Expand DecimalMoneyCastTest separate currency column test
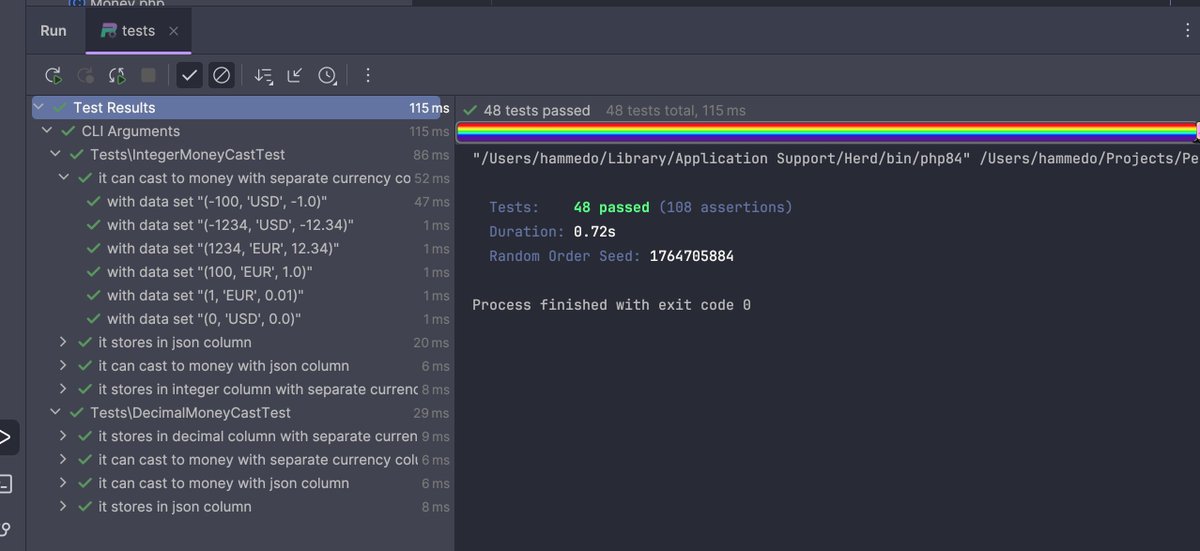Image resolution: width=1200 pixels, height=551 pixels. [x=64, y=460]
